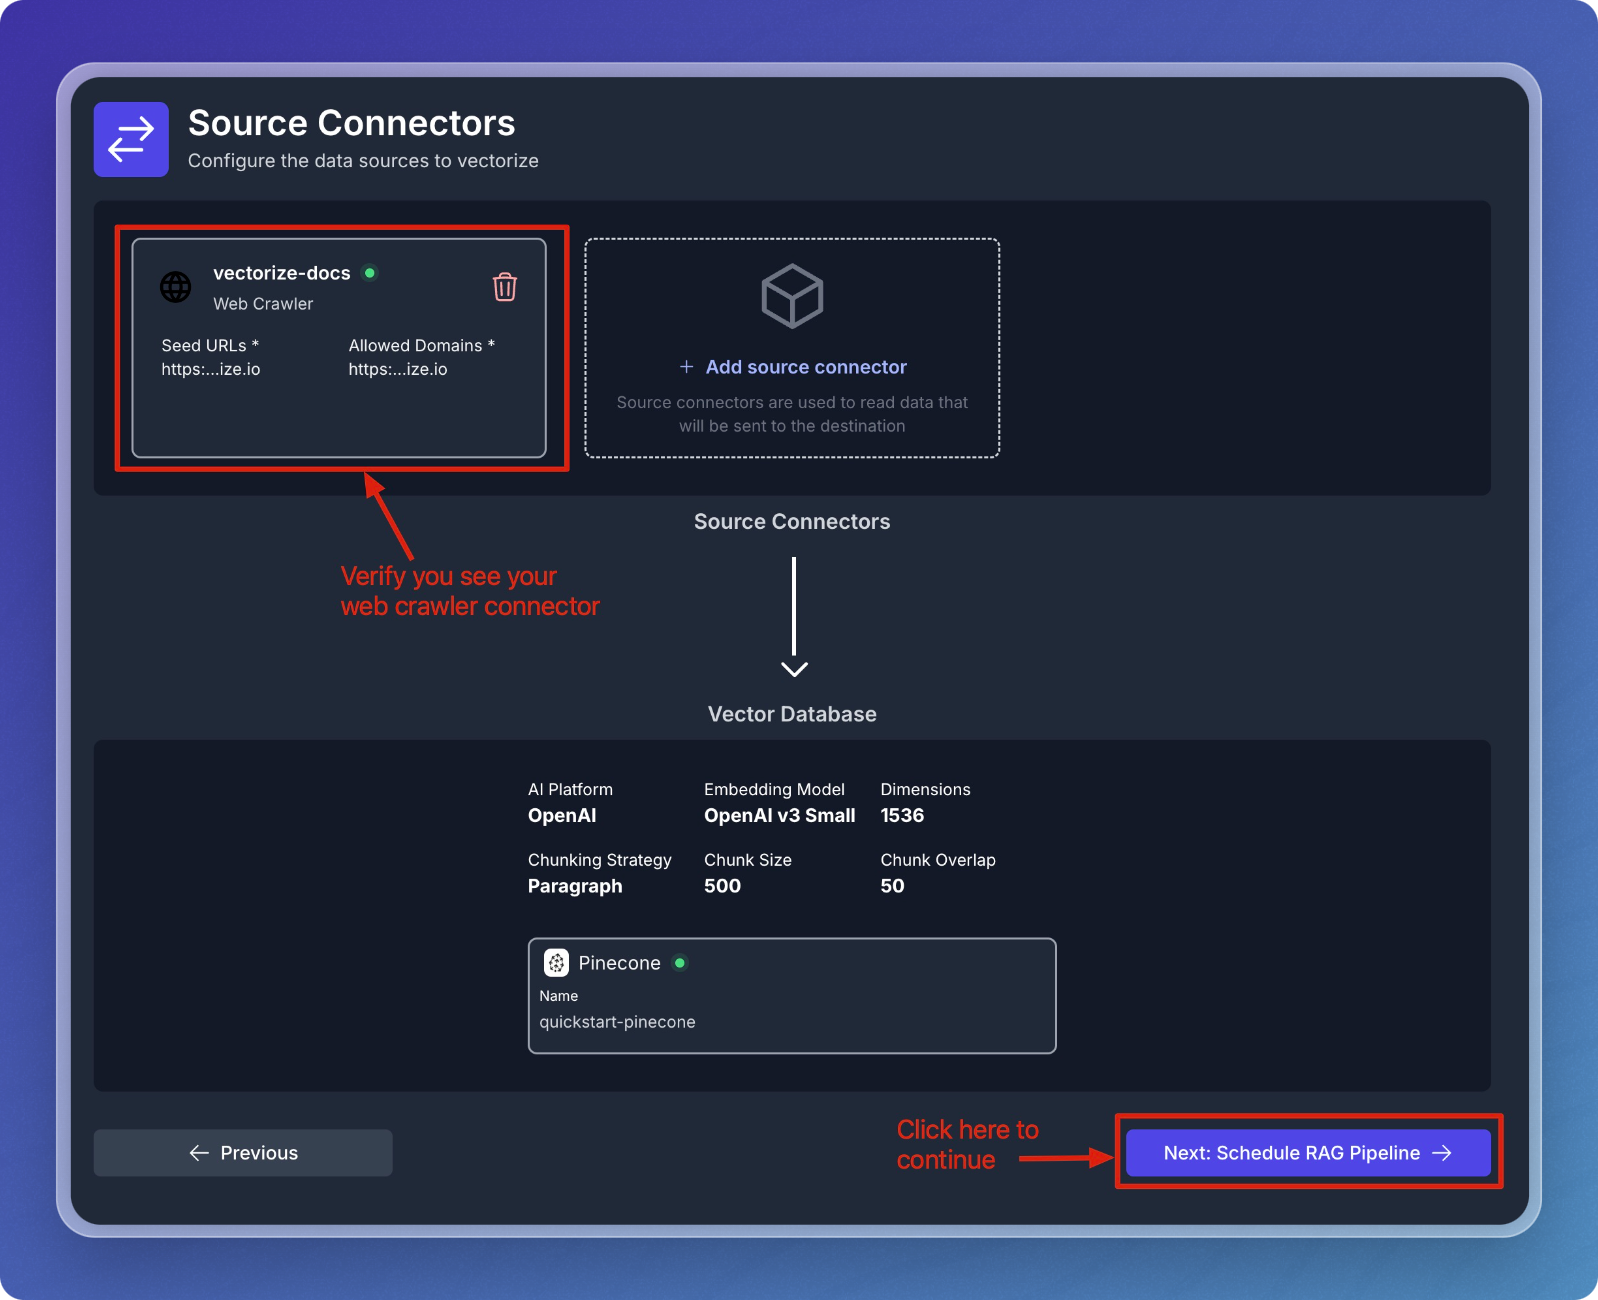
Task: Click the OpenAI AI Platform value
Action: 562,815
